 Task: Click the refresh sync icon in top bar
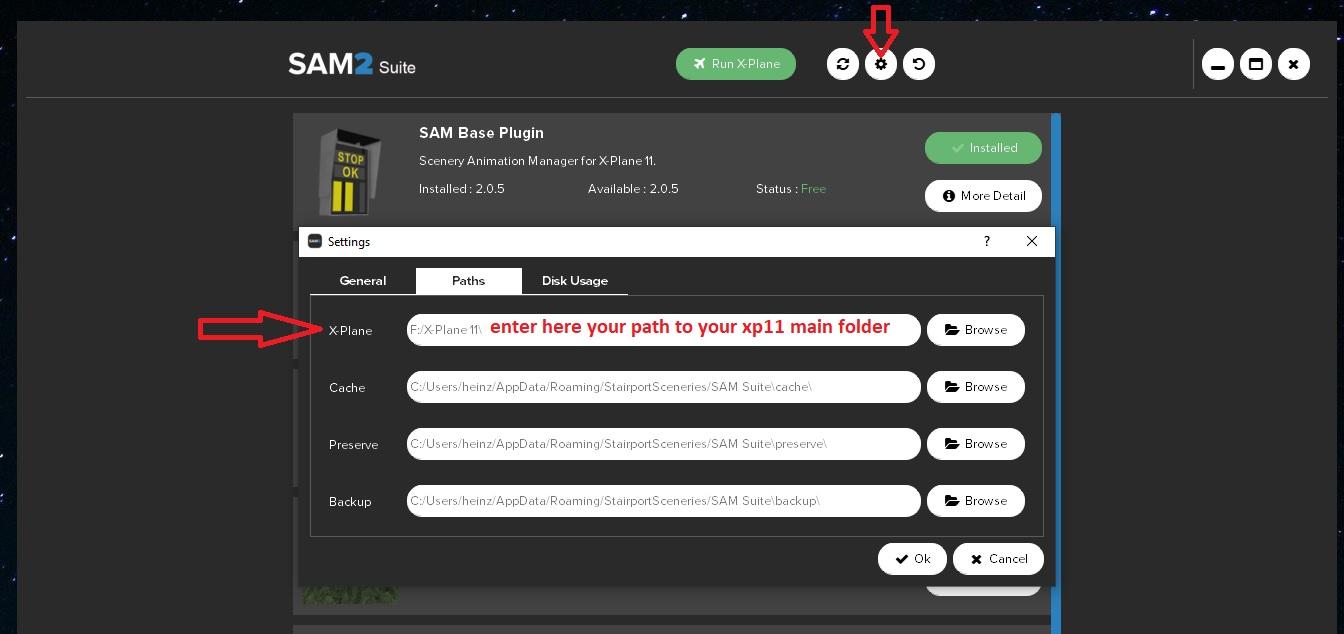(843, 64)
